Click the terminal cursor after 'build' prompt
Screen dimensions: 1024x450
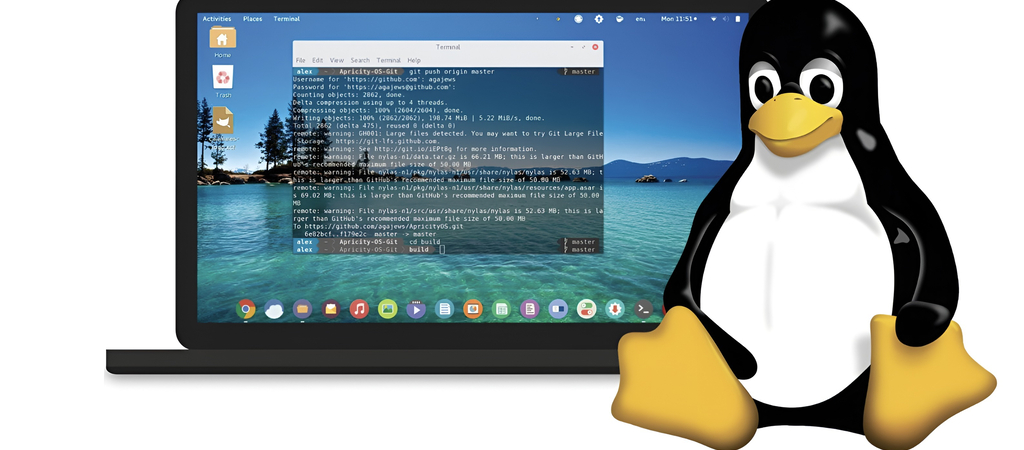coord(442,249)
